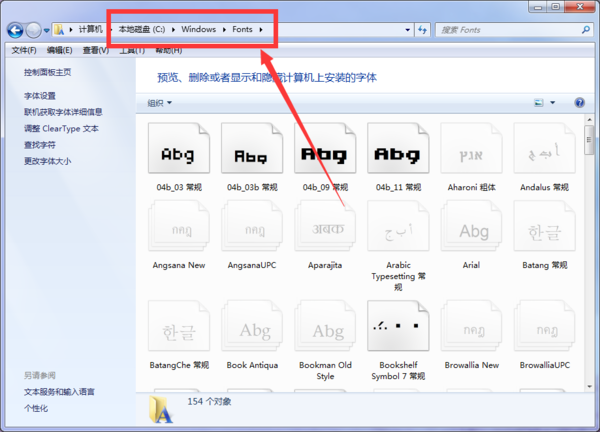The width and height of the screenshot is (600, 432).
Task: Open 控制面板主页 link
Action: point(47,72)
